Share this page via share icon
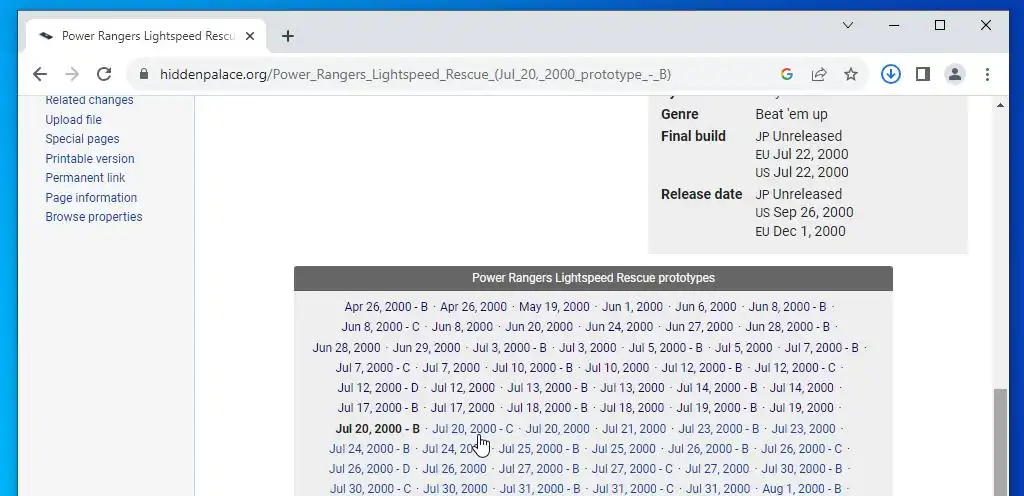Viewport: 1024px width, 496px height. coord(819,74)
